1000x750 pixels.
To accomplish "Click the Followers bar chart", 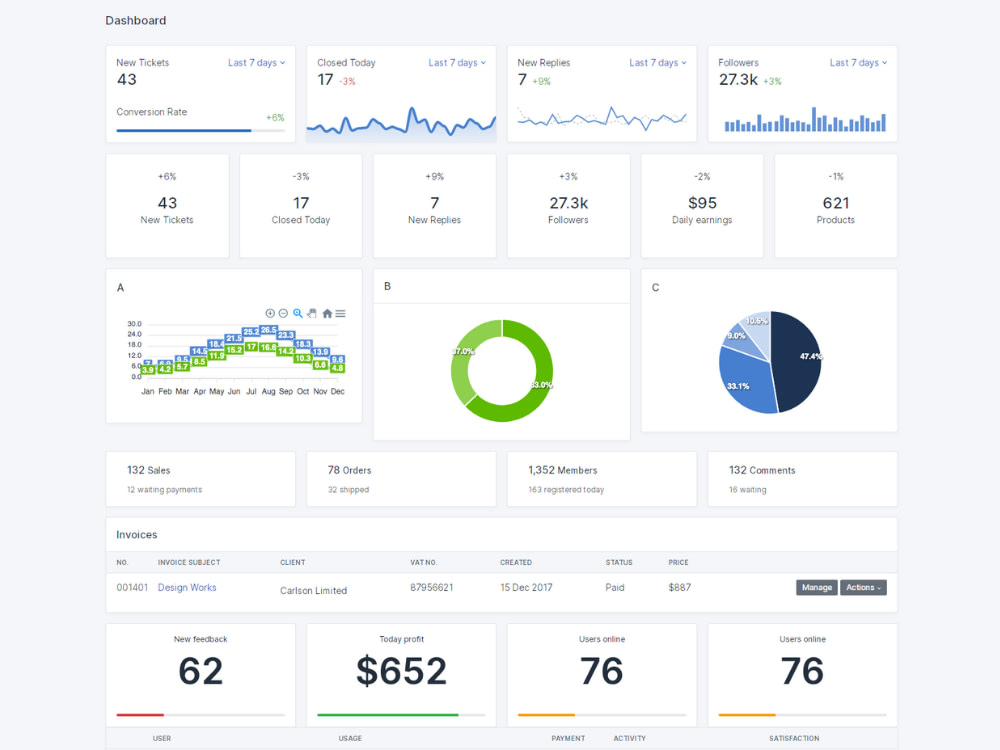I will (805, 119).
